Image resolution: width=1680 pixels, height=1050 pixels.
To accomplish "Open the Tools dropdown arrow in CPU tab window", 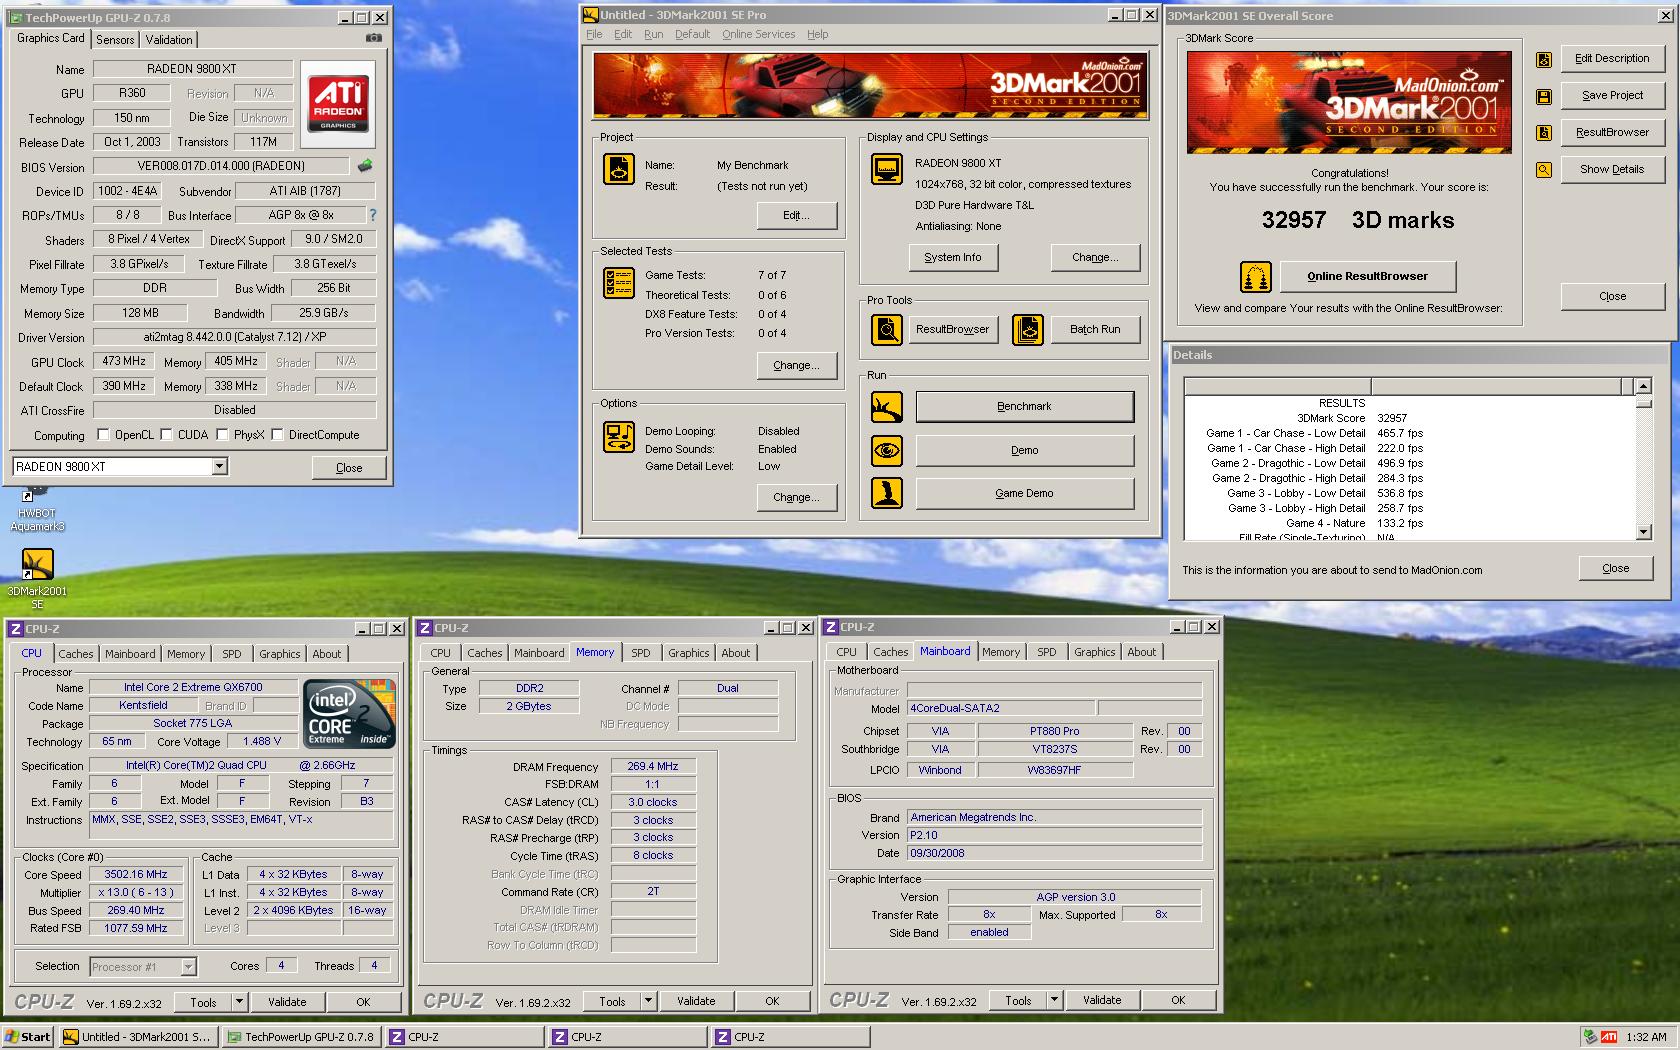I will pyautogui.click(x=239, y=1001).
